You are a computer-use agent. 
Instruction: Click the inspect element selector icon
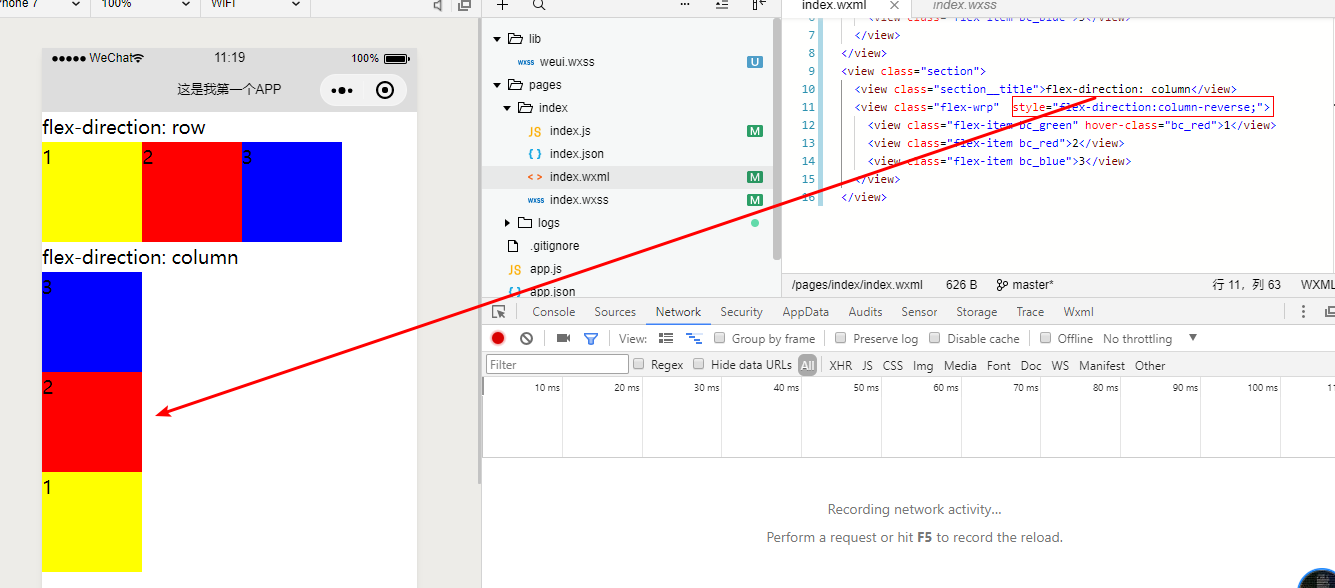(499, 312)
